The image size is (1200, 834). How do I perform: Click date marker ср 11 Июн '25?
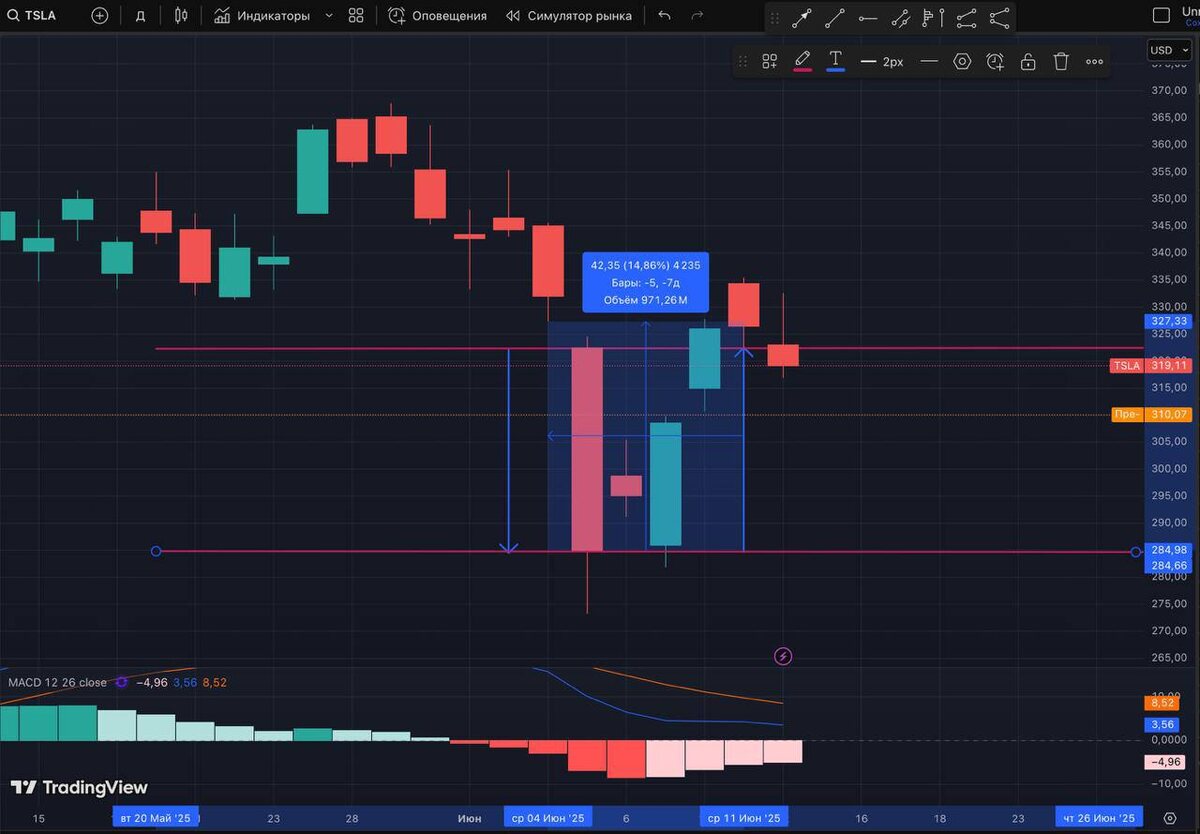tap(743, 818)
